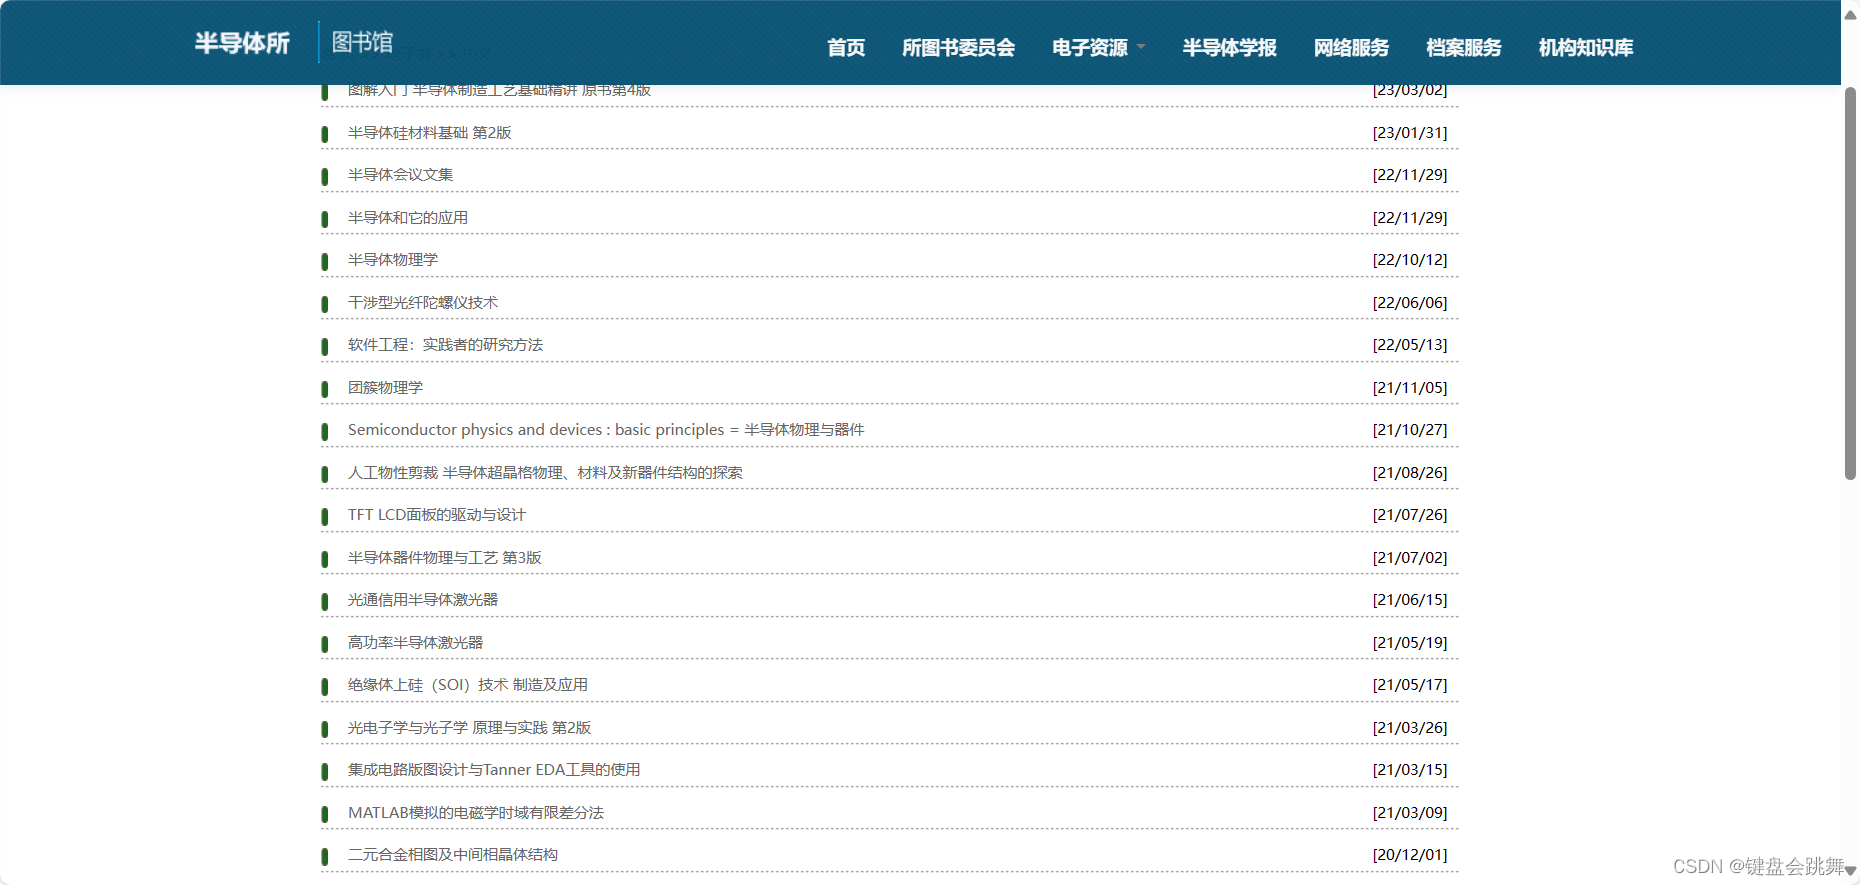
Task: Go to 机构知识库 page
Action: (1586, 47)
